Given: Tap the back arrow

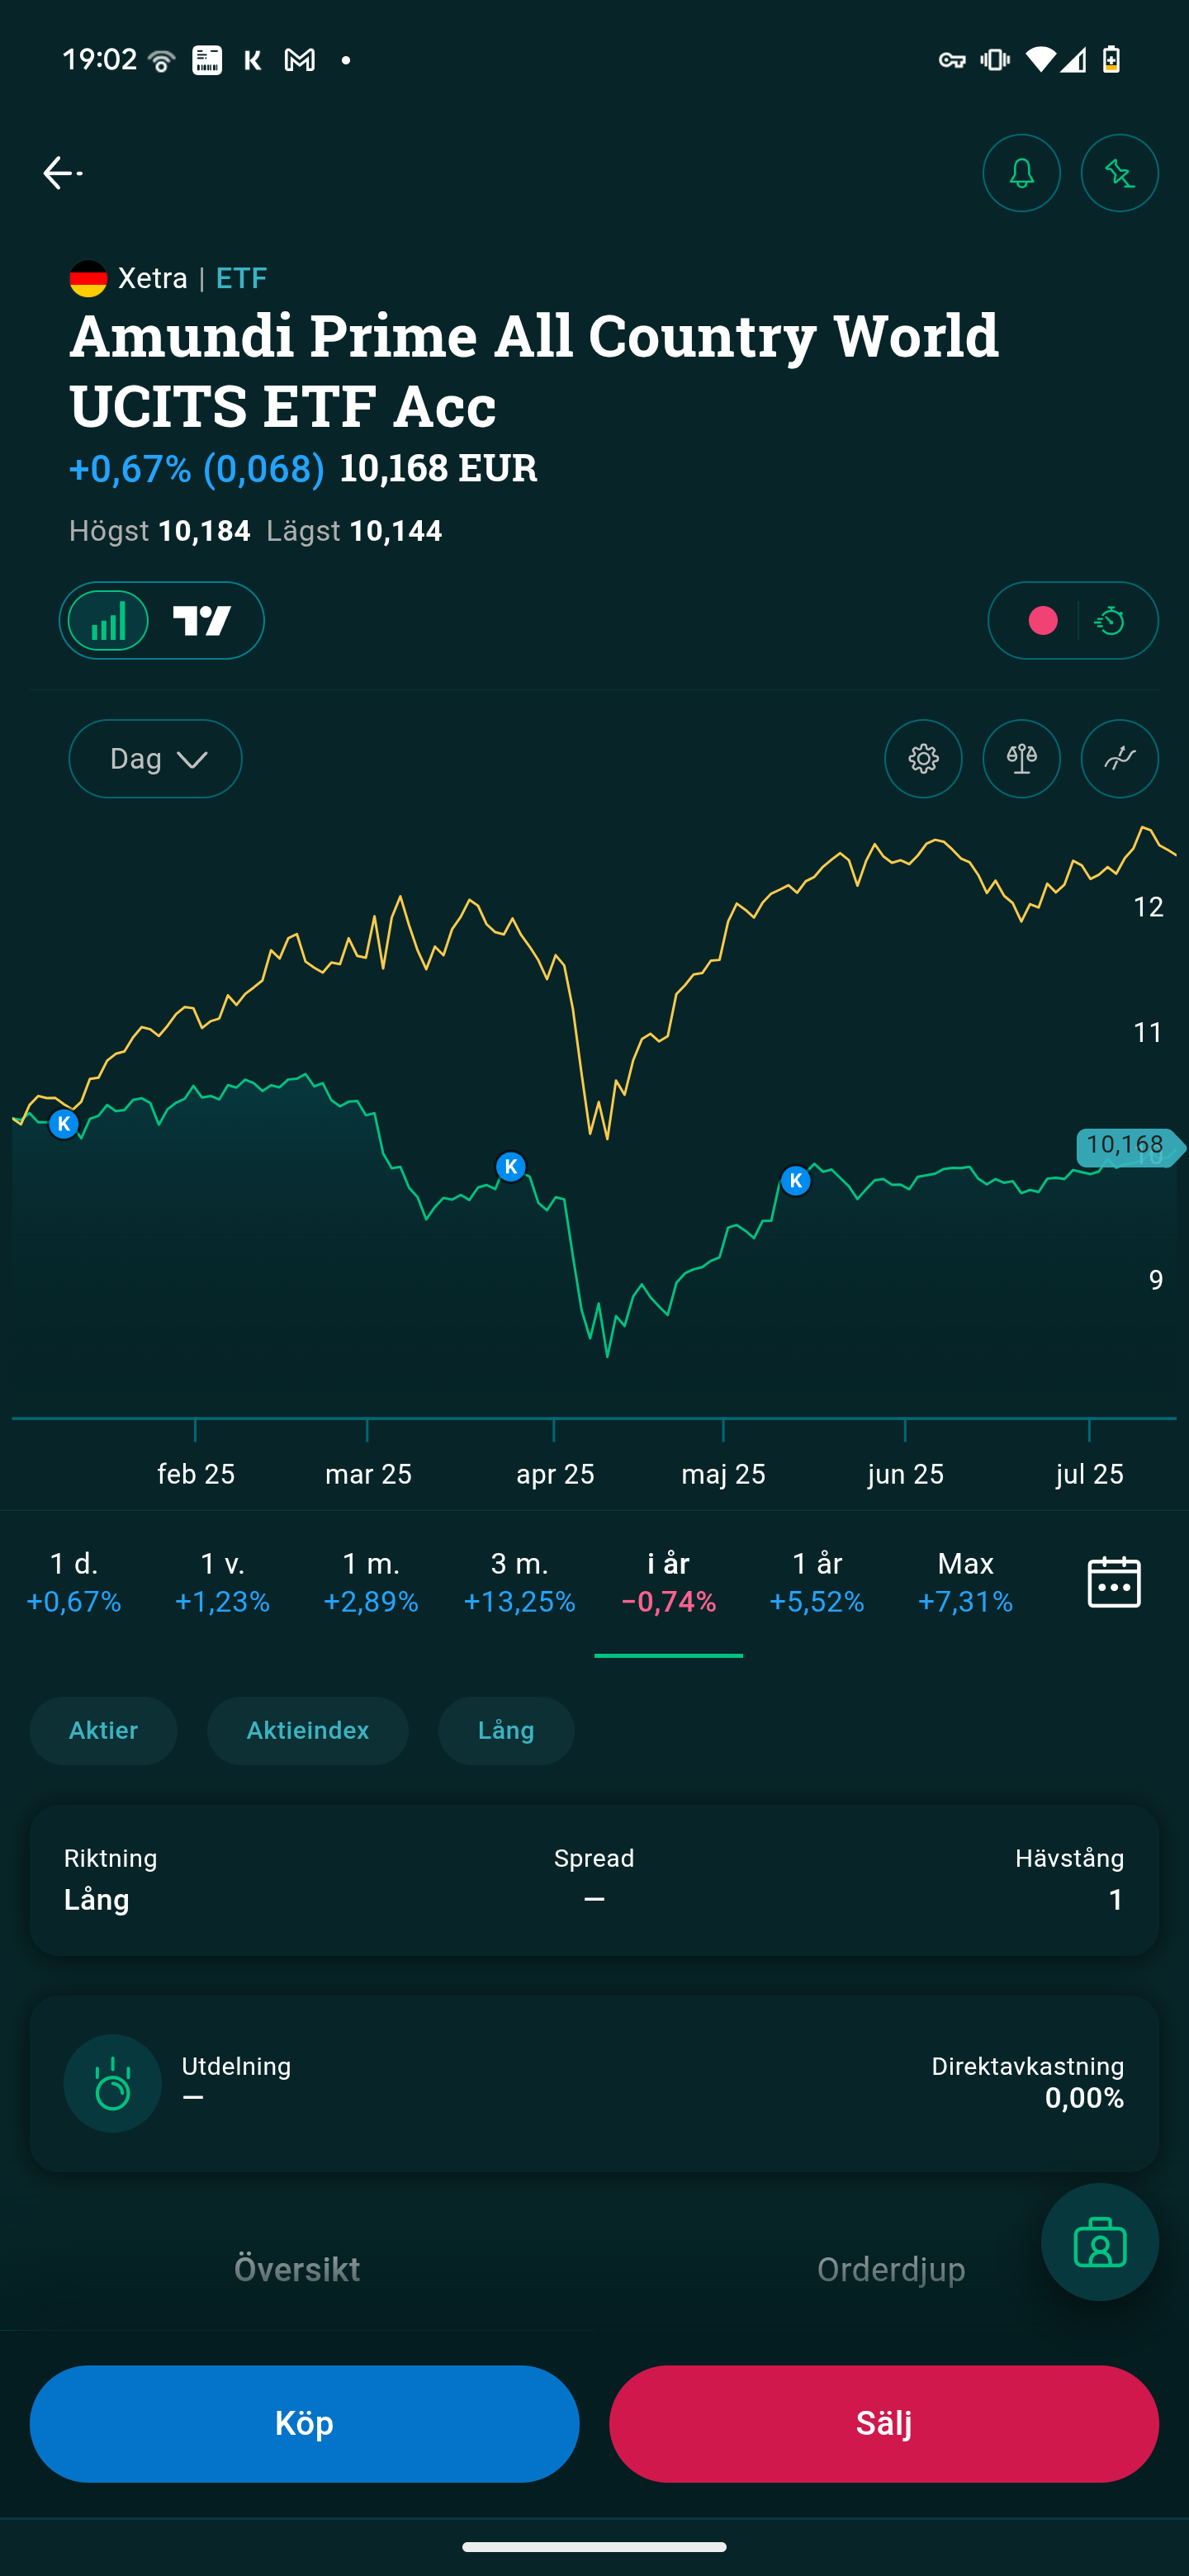Looking at the screenshot, I should 61,173.
